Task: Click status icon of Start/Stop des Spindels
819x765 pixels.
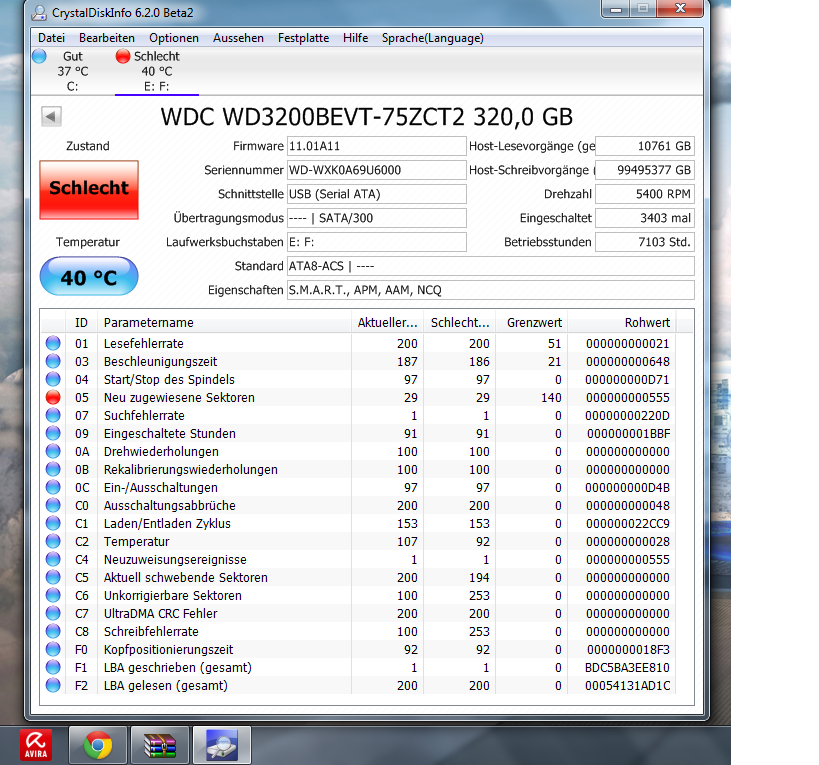Action: click(x=53, y=379)
